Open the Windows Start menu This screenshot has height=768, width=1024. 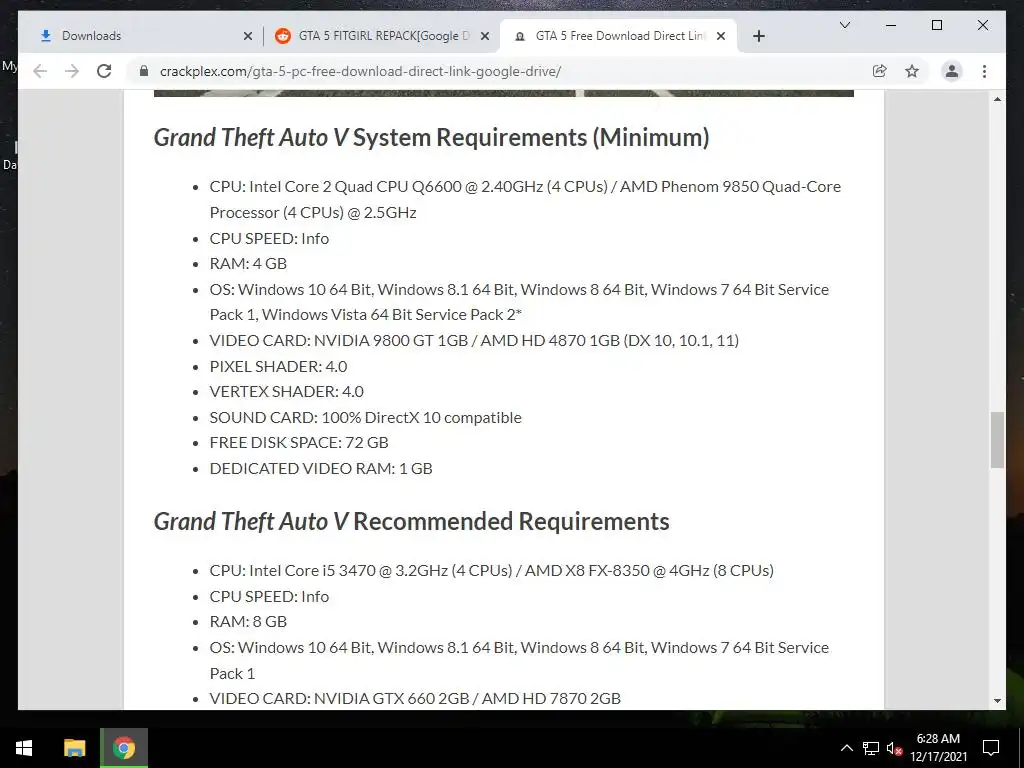pyautogui.click(x=24, y=748)
